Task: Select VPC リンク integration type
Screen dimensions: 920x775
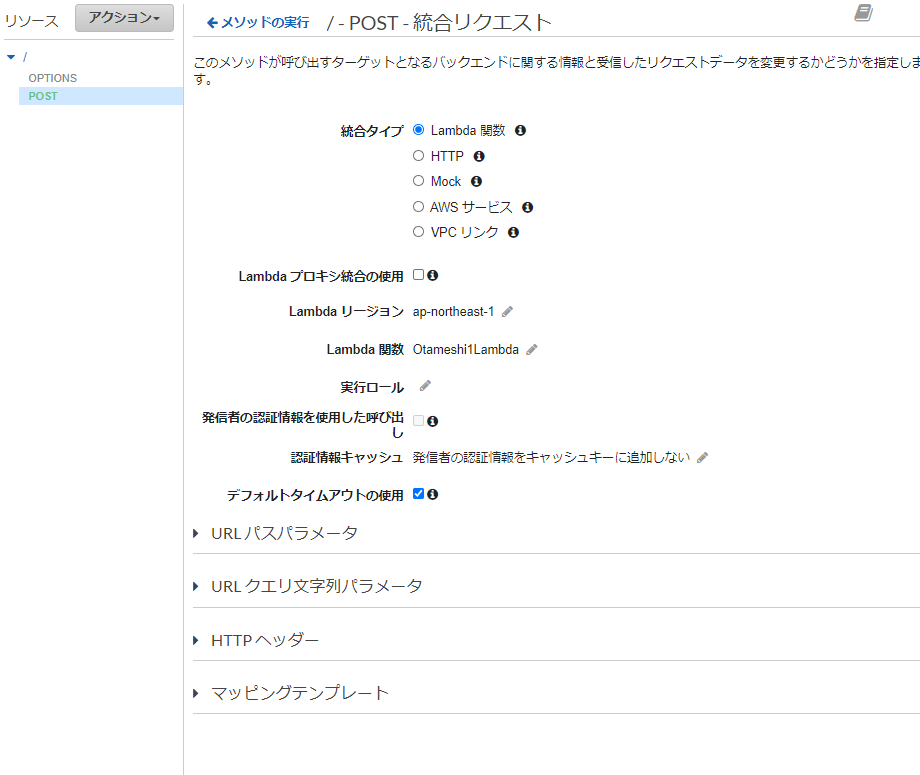Action: point(418,232)
